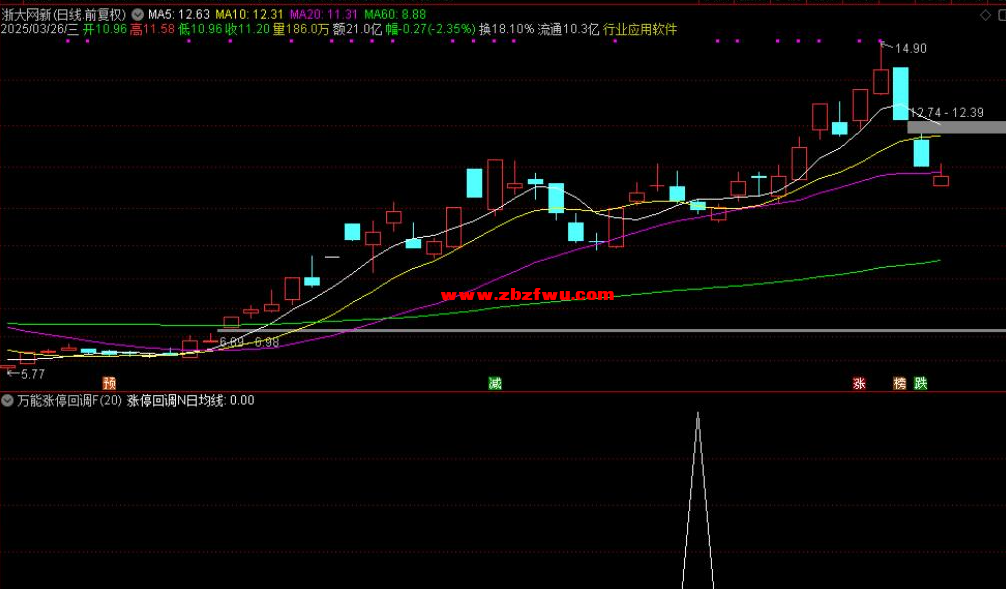Click the close price 收11.20
This screenshot has width=1006, height=589.
(x=248, y=29)
